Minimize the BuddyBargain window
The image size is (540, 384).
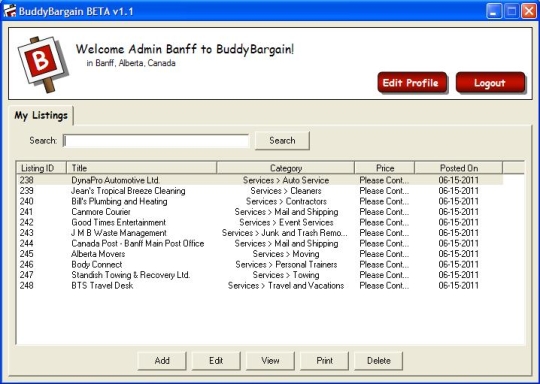494,11
